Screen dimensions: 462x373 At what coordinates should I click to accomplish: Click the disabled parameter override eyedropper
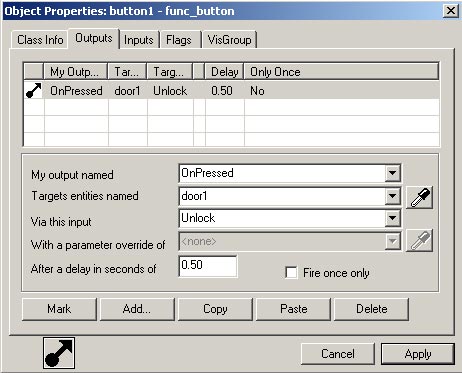(419, 240)
